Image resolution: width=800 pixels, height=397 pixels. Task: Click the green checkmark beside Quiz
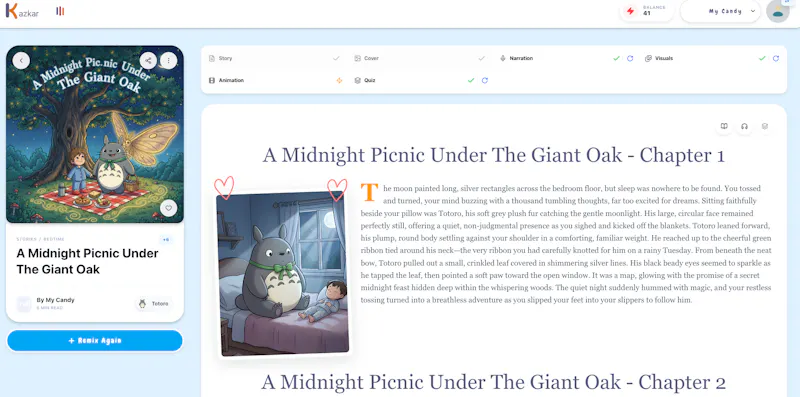(x=471, y=80)
